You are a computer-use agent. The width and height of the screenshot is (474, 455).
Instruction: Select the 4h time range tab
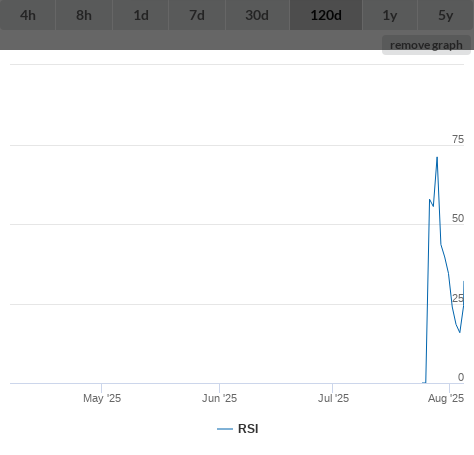28,15
